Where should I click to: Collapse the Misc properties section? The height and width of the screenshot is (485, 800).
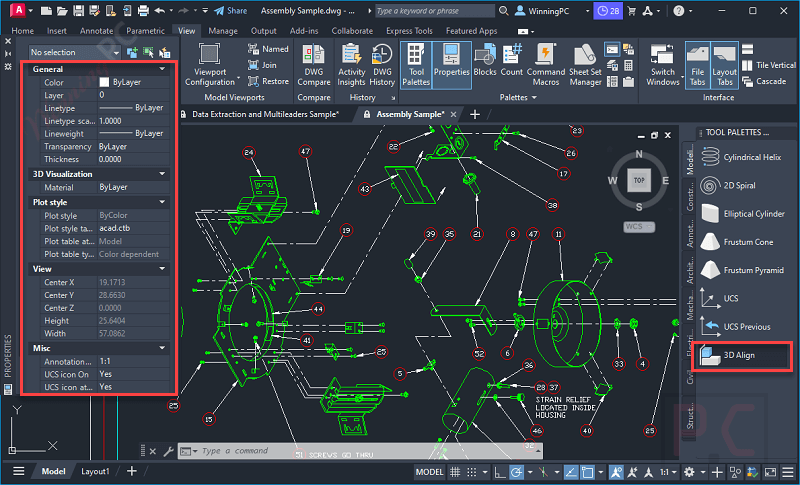coord(162,348)
